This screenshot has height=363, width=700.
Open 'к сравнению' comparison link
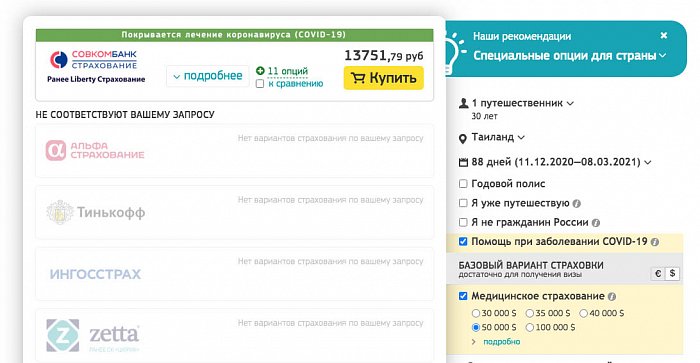click(x=295, y=83)
